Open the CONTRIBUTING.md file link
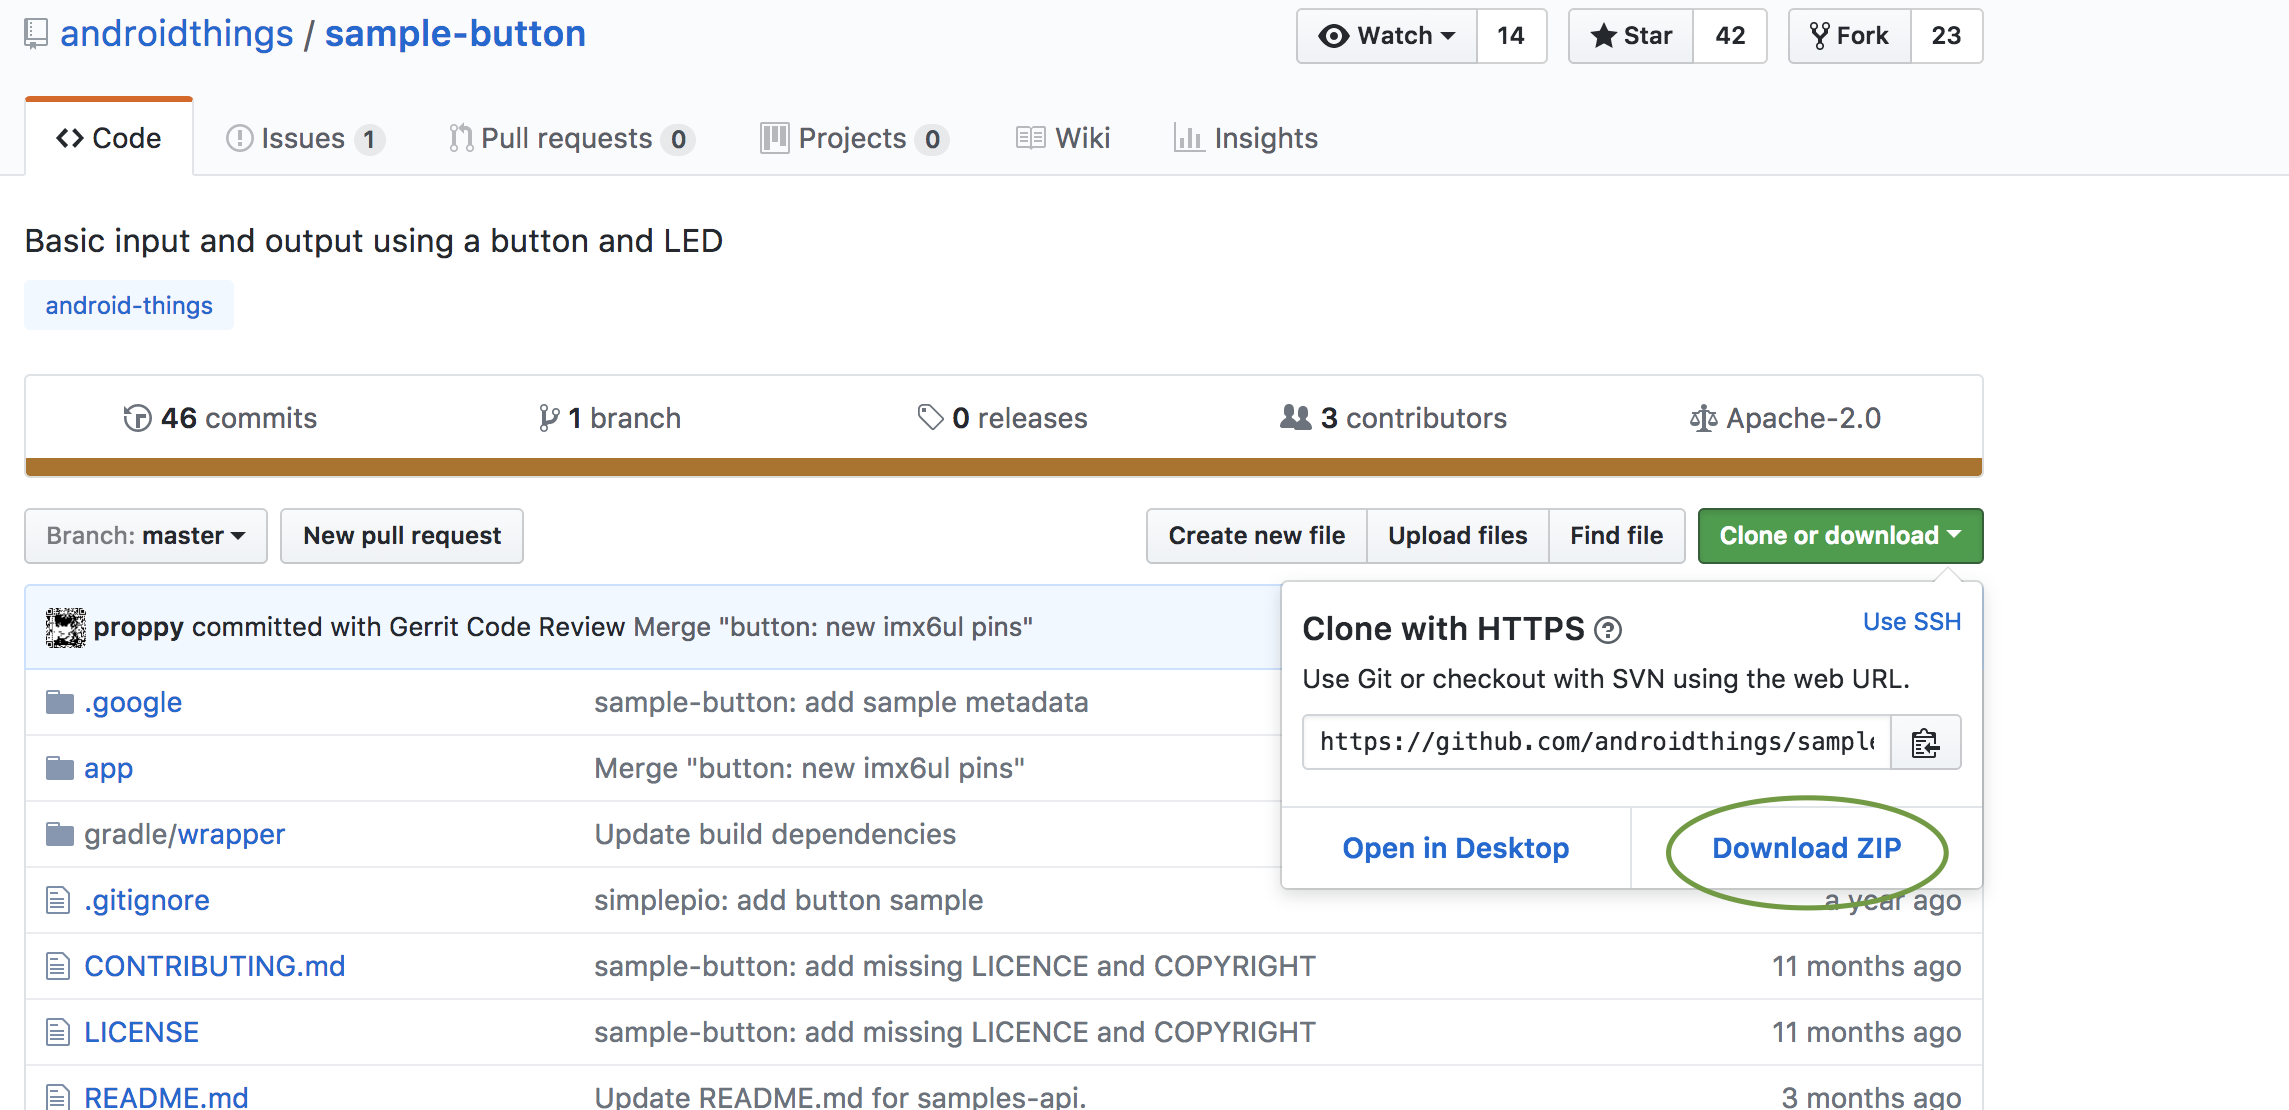This screenshot has height=1110, width=2289. 215,967
